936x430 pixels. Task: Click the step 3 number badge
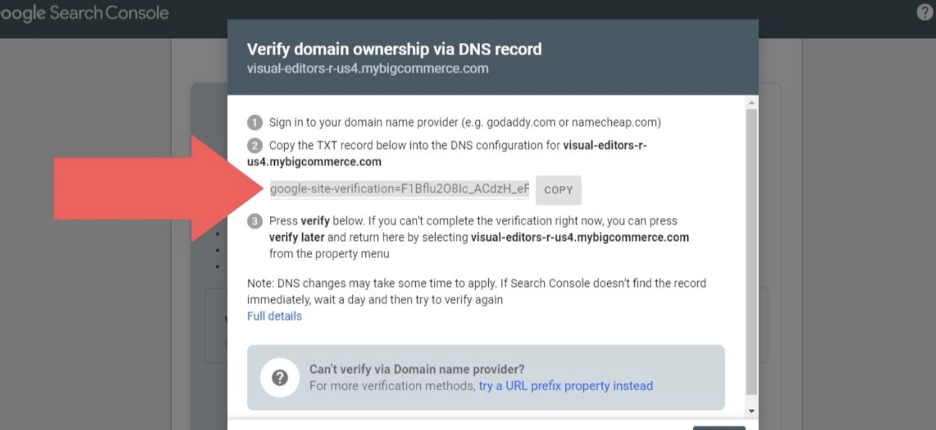click(255, 222)
